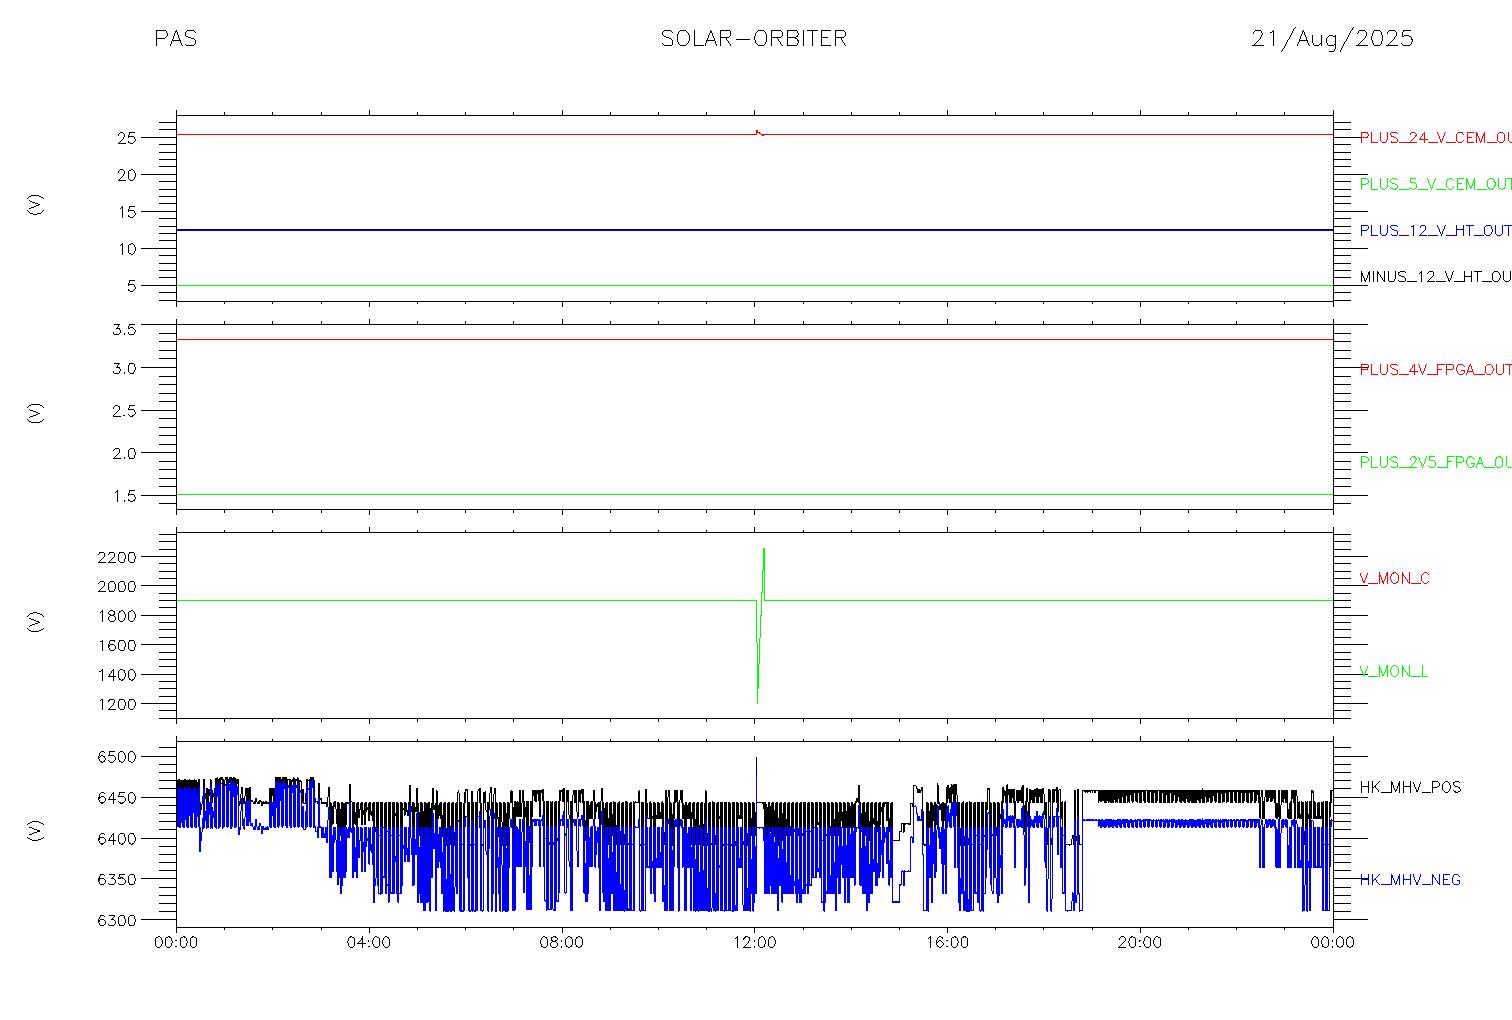Click the (V) axis label of top panel
This screenshot has width=1512, height=1020.
(36, 205)
